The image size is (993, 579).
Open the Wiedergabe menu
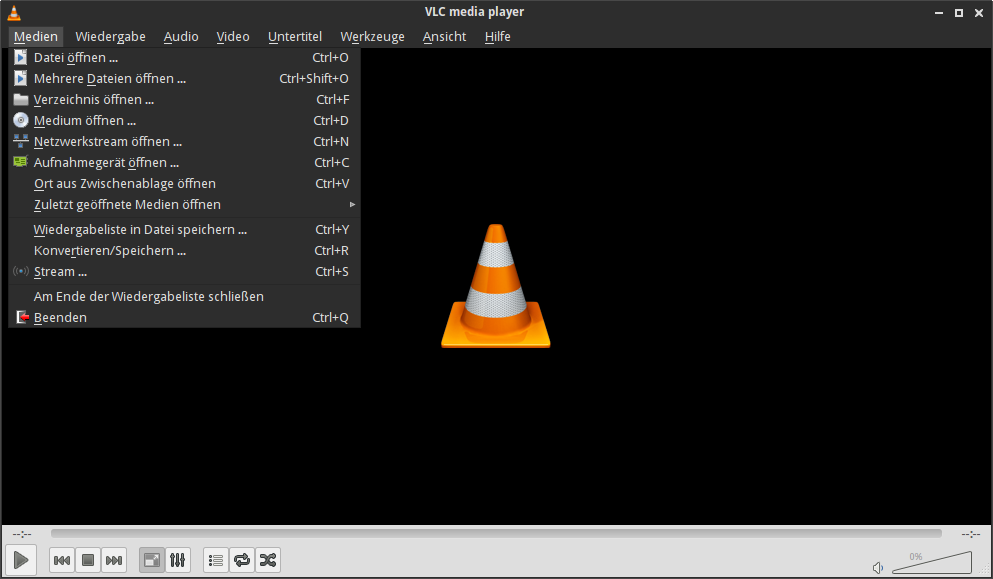pyautogui.click(x=110, y=37)
